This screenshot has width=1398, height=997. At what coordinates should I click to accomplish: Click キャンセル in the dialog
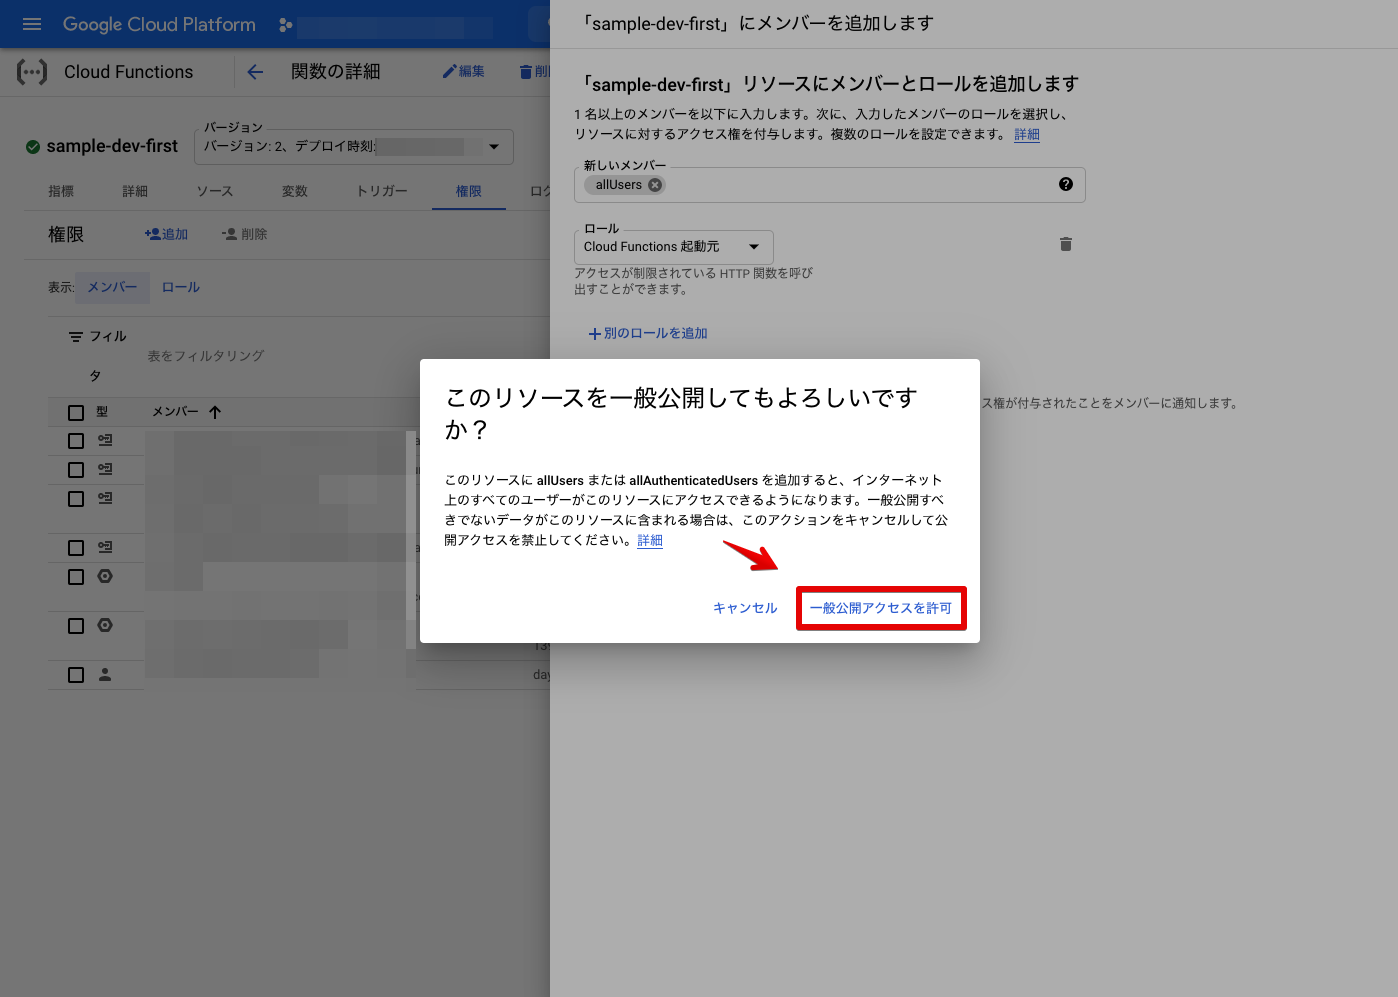[x=745, y=608]
